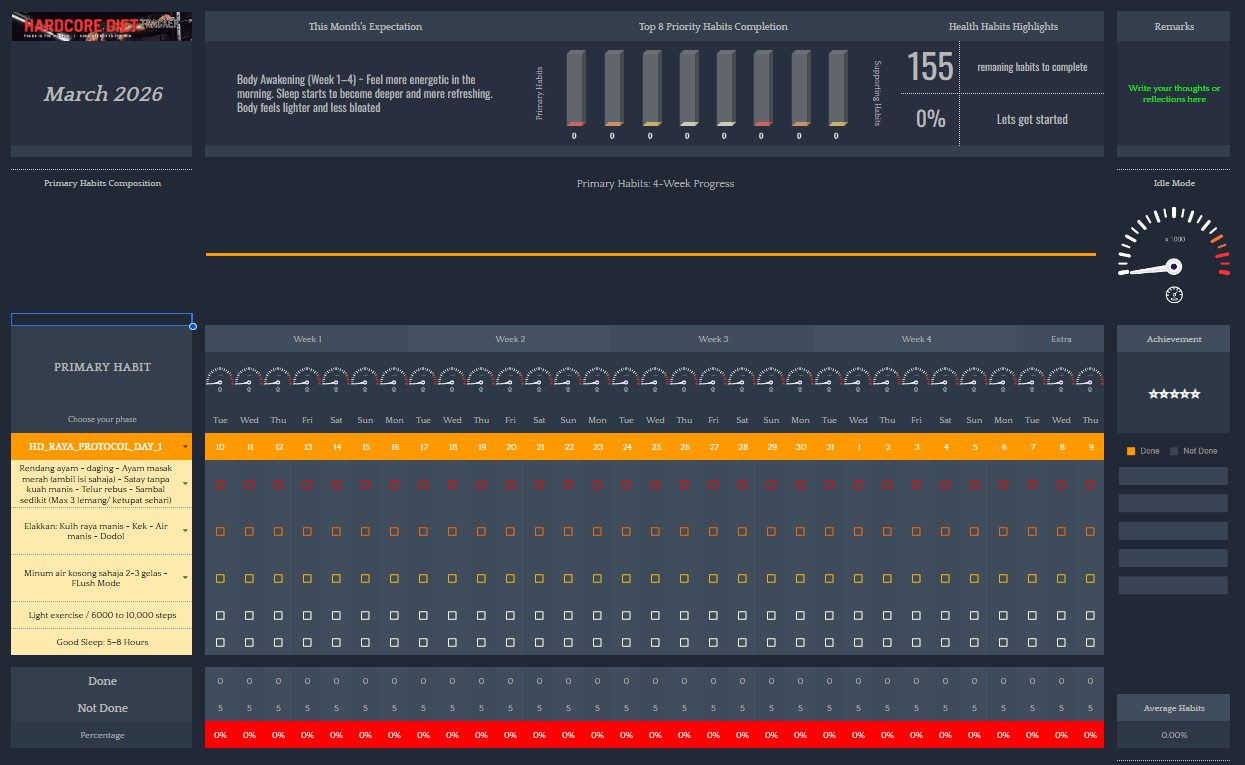Screen dimensions: 1245x765
Task: Click the small speedometer icon under Idle Mode gauge
Action: [x=1174, y=295]
